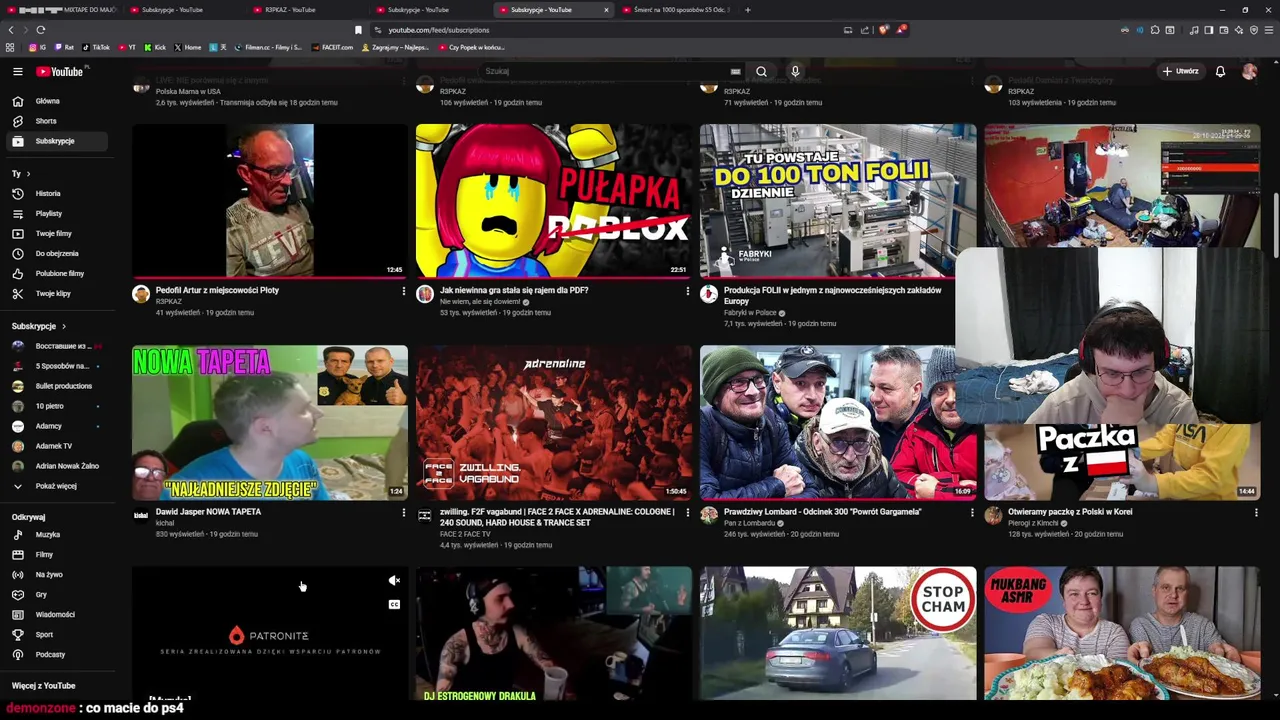Open Twoje filmy in sidebar

[x=55, y=233]
